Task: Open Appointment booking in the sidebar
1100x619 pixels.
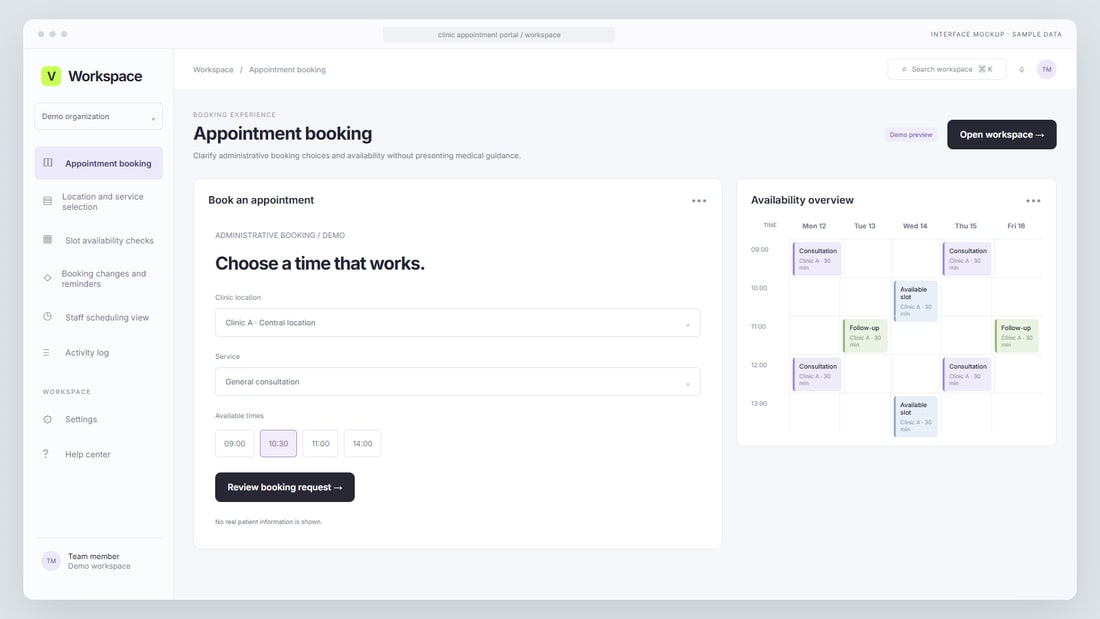Action: (x=98, y=163)
